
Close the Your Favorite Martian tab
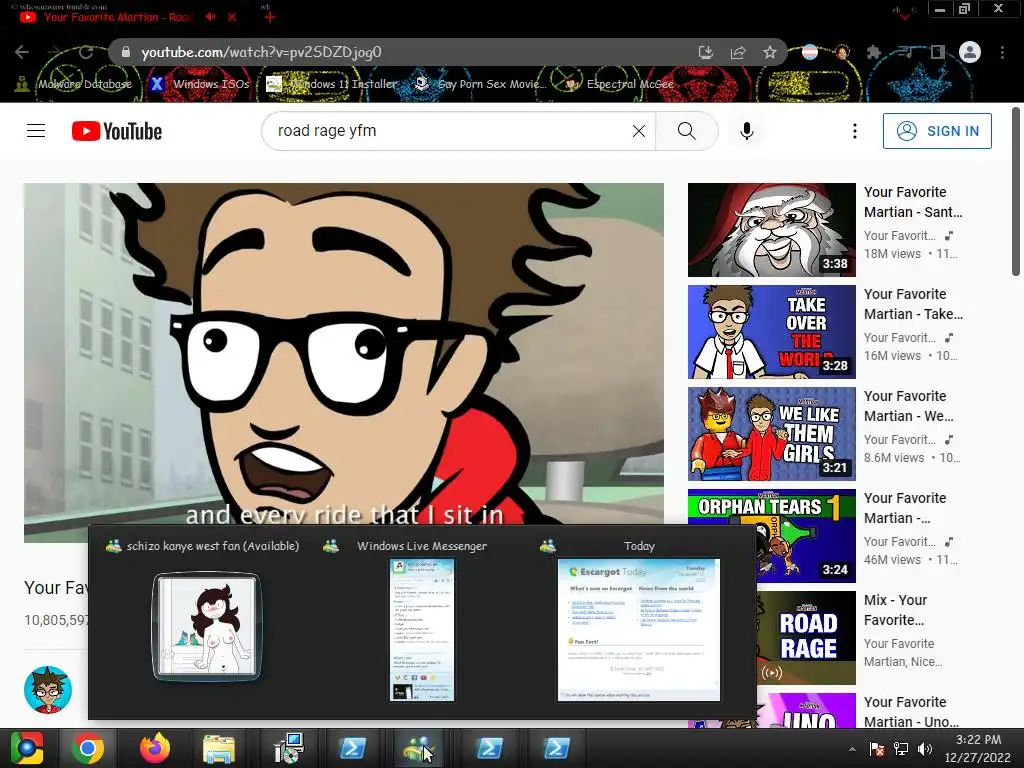coord(232,17)
